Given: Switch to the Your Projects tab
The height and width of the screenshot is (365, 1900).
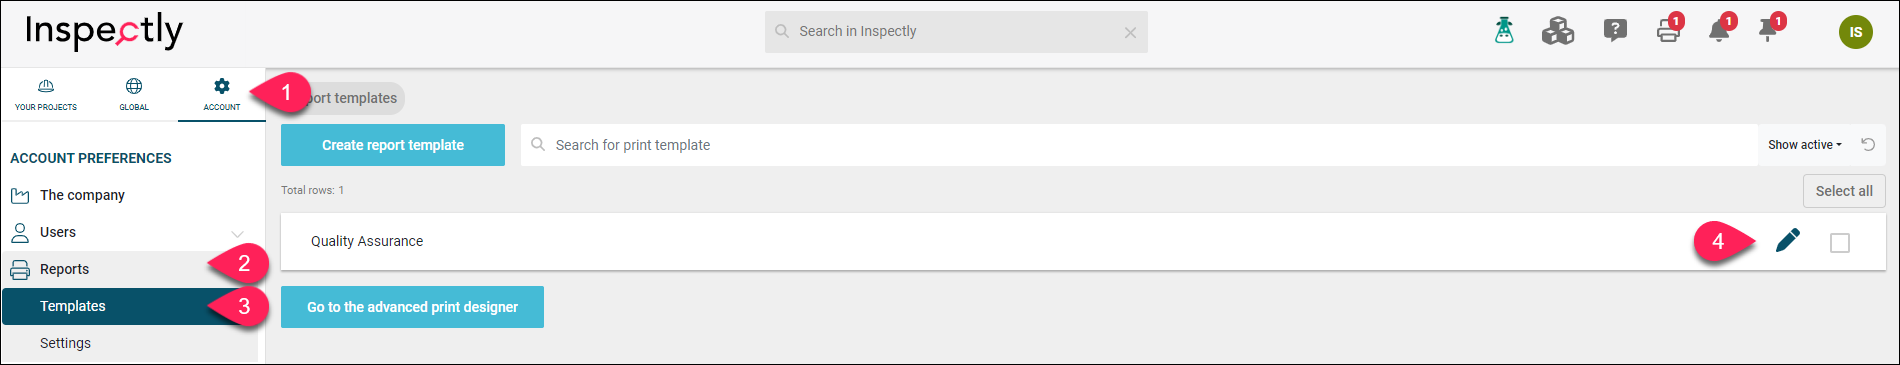Looking at the screenshot, I should [x=46, y=95].
